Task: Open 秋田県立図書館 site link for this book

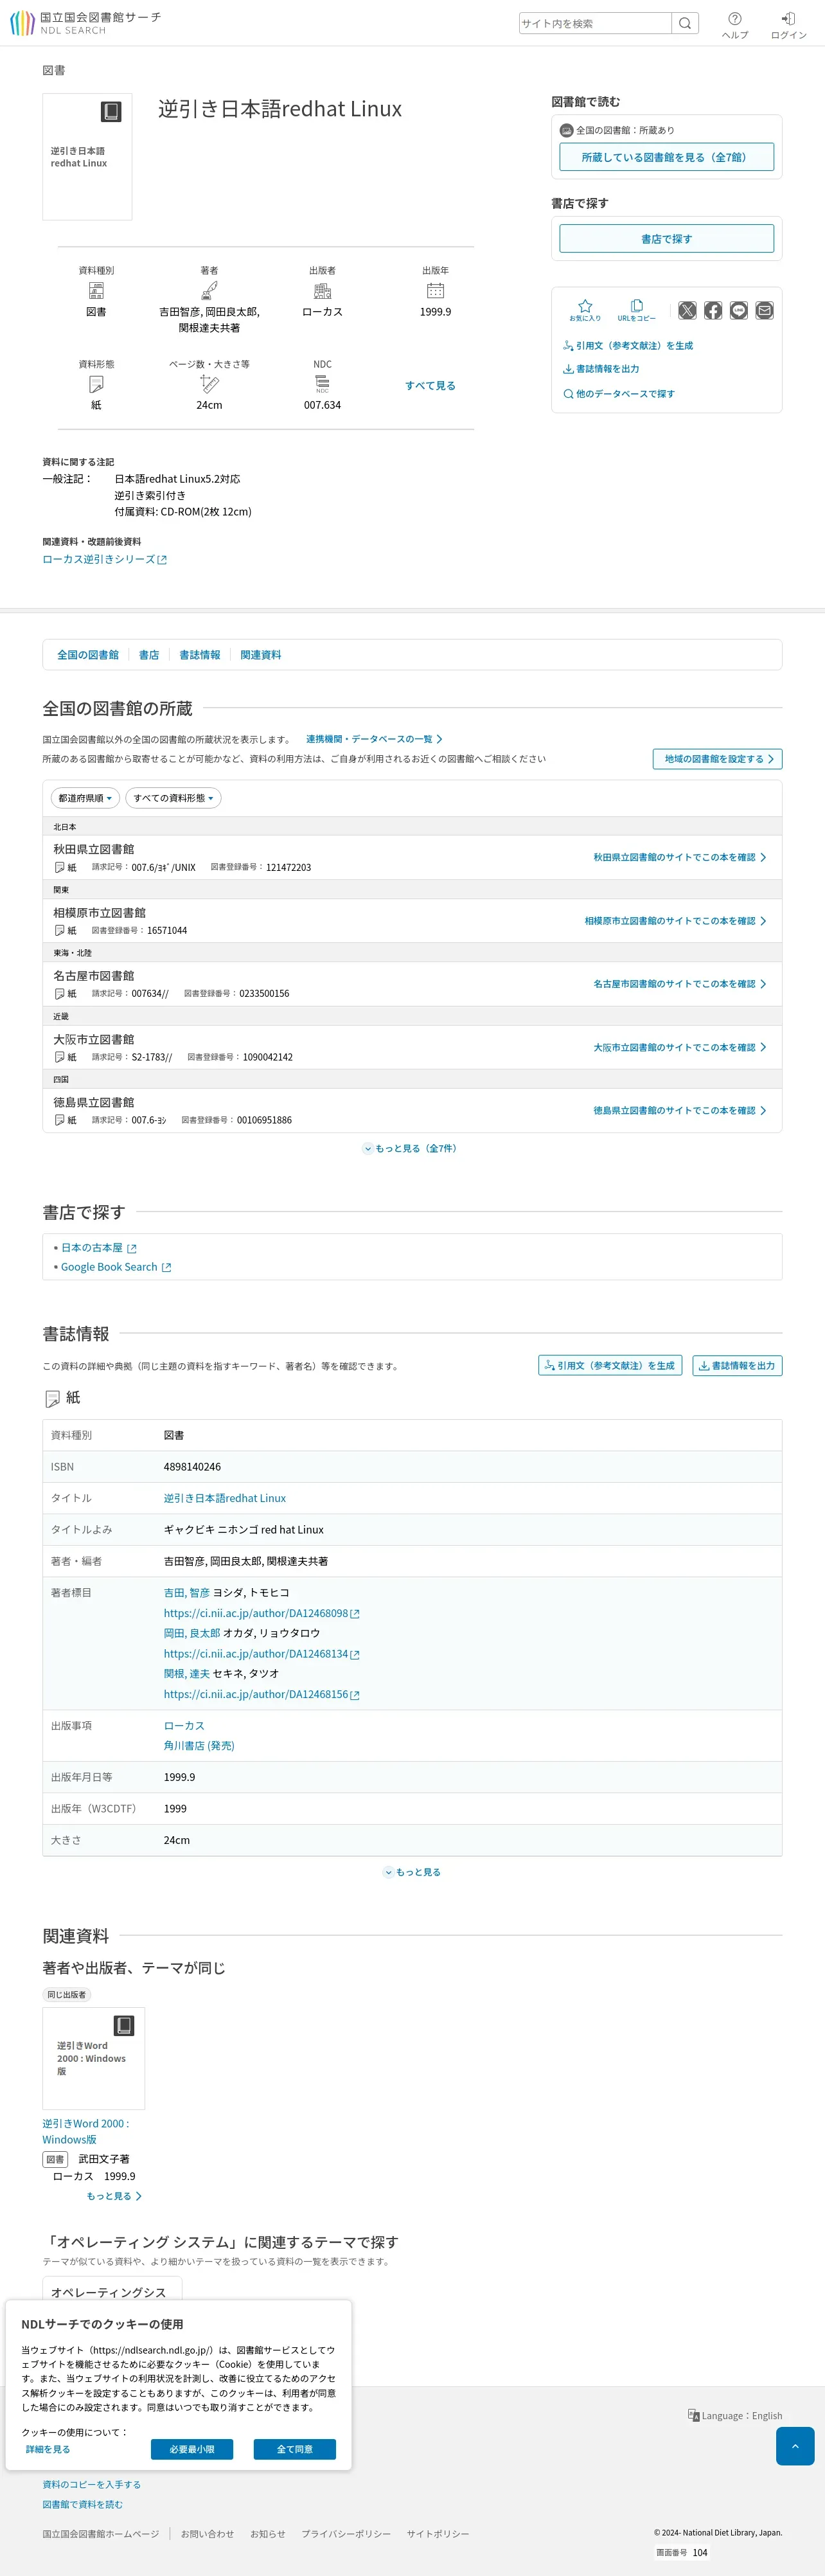Action: (x=680, y=857)
